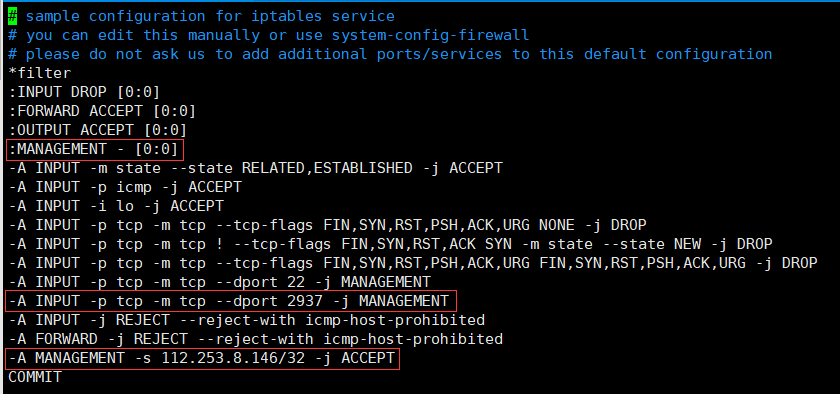Click the highlighted ':MANAGEMENT - [0:0]' chain line
Image resolution: width=840 pixels, height=394 pixels.
[94, 150]
